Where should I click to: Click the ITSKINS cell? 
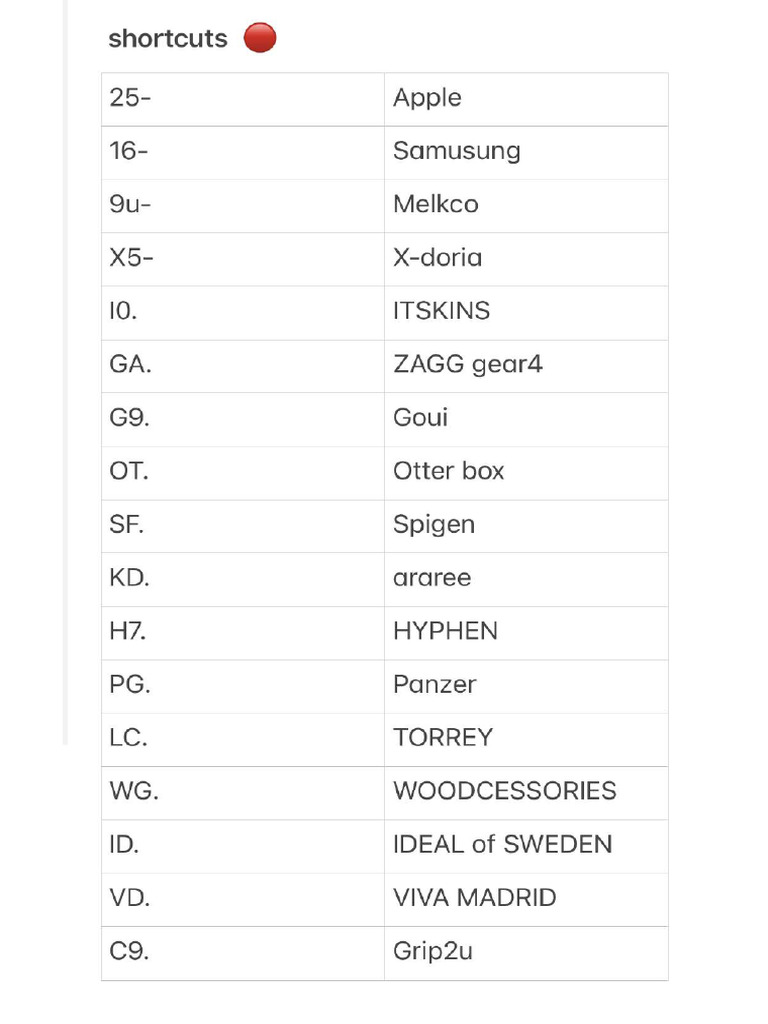tap(526, 313)
